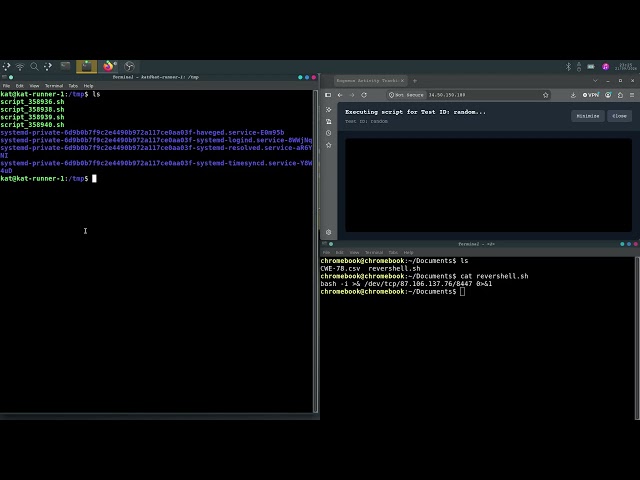Open the highlighted terminal launcher in the taskbar
The image size is (640, 480).
[87, 67]
